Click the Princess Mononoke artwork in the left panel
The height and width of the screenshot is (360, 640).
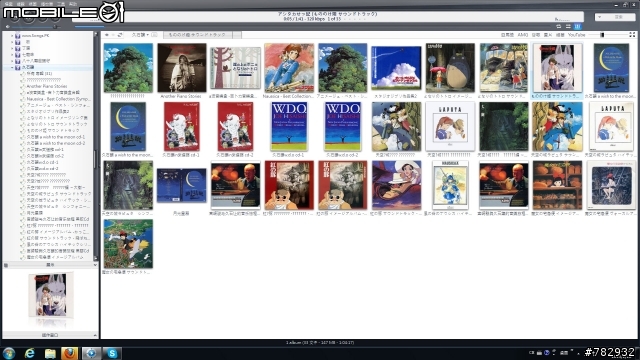click(x=51, y=295)
